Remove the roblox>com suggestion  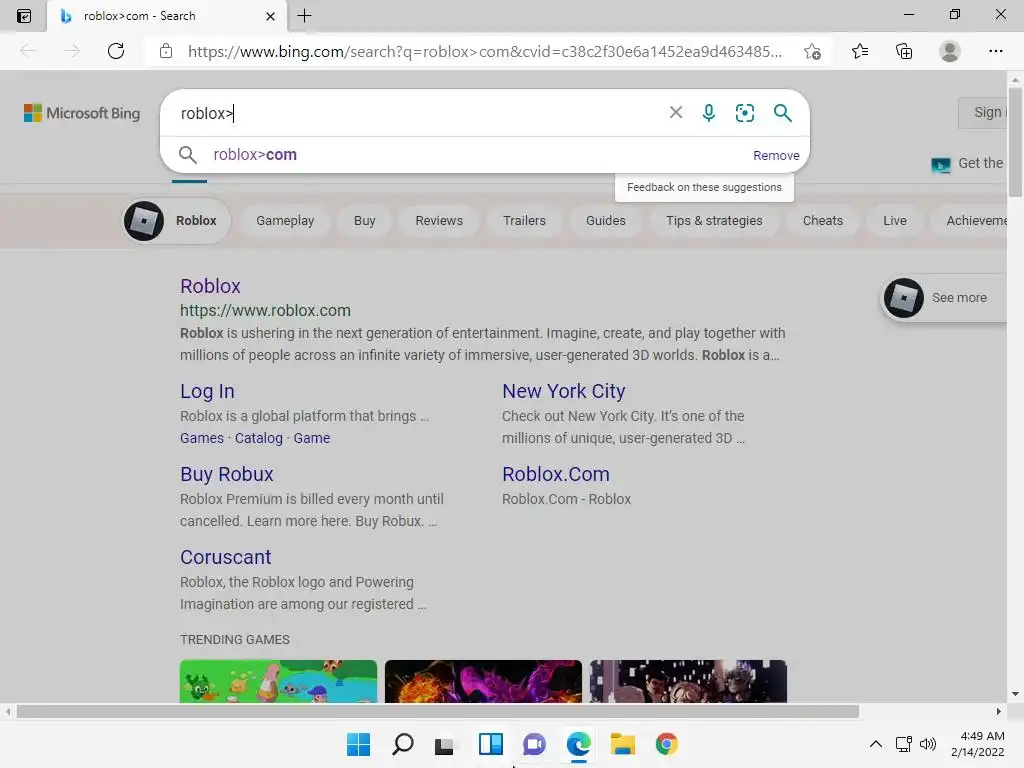coord(776,155)
